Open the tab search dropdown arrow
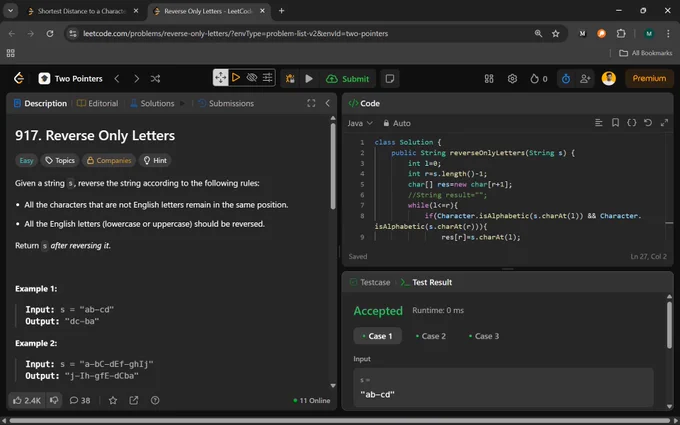The height and width of the screenshot is (425, 680). click(10, 11)
